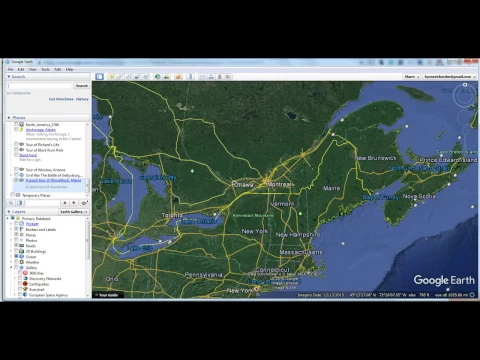The image size is (480, 360).
Task: Click the Record a Tour toolbar icon
Action: [x=146, y=77]
